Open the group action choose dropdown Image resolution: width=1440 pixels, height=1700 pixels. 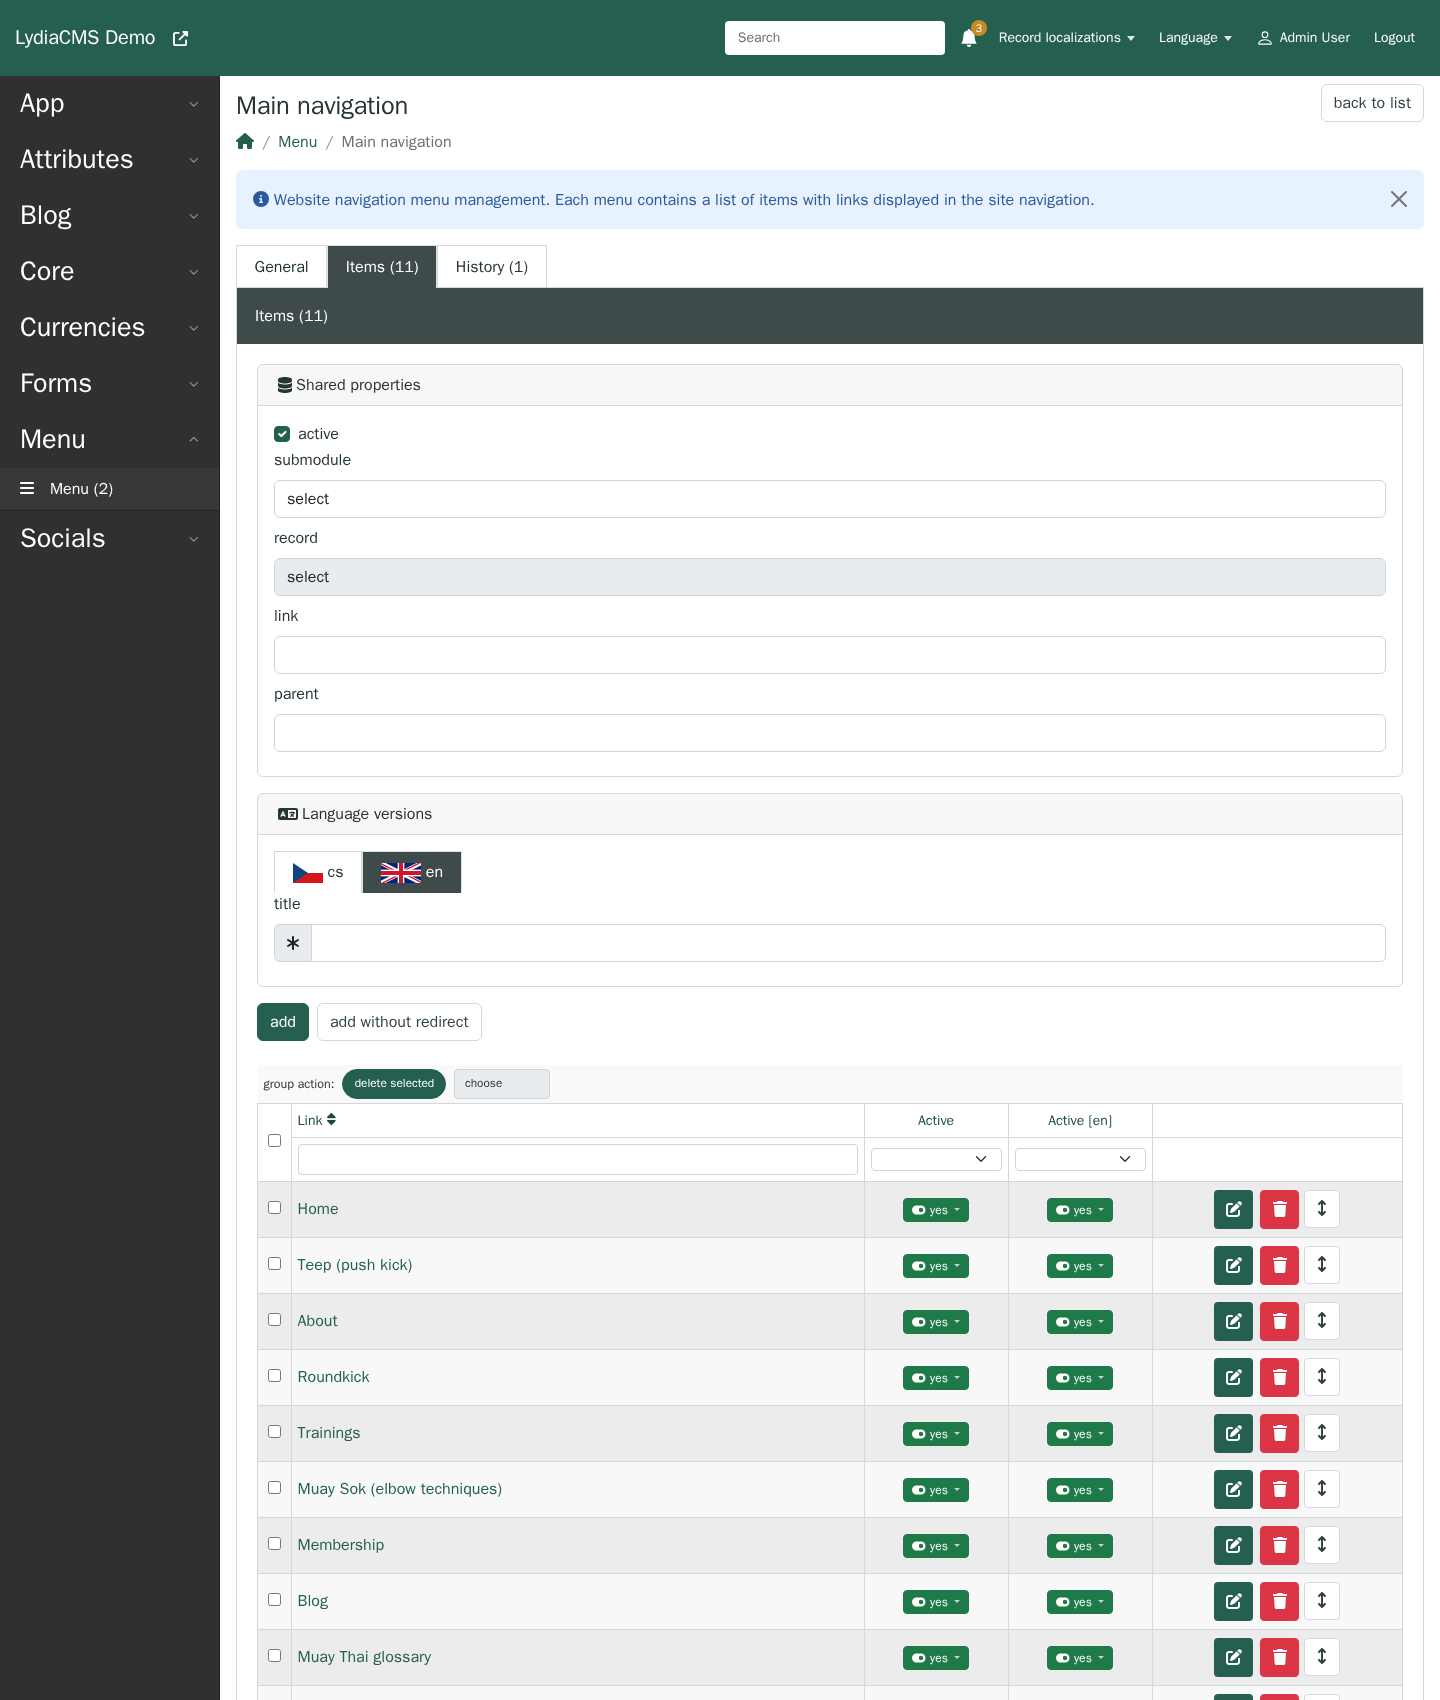[502, 1084]
